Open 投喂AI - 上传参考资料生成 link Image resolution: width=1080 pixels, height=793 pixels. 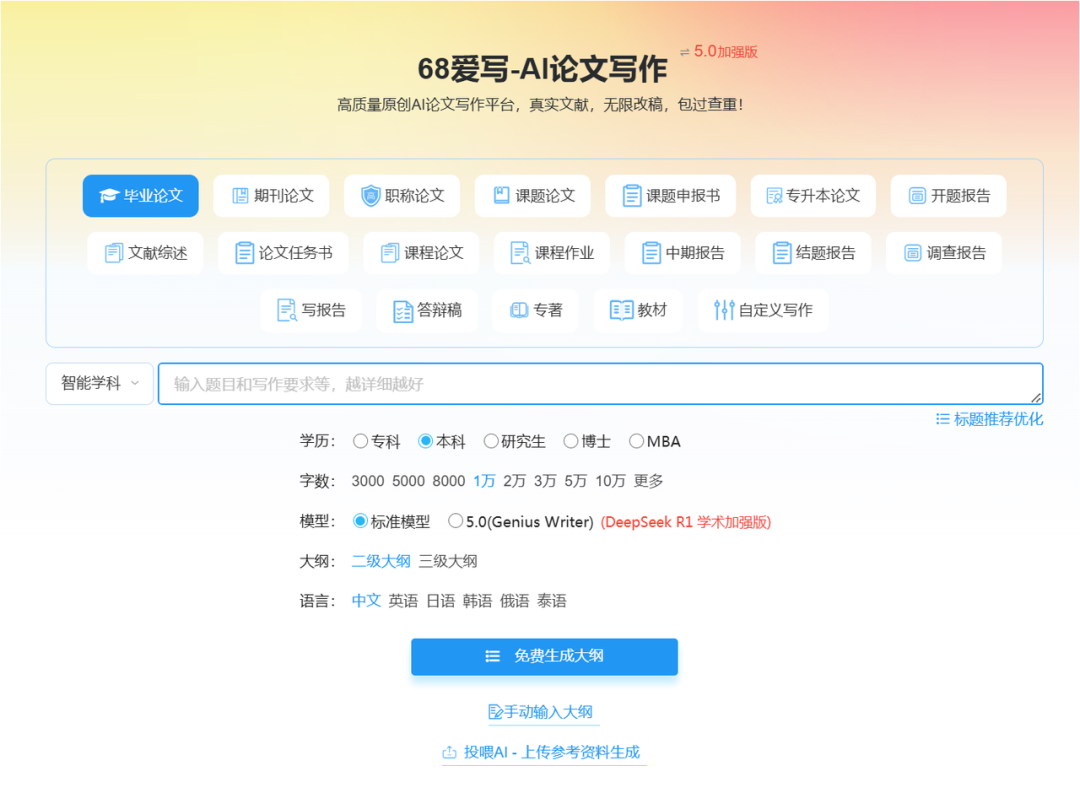click(543, 752)
